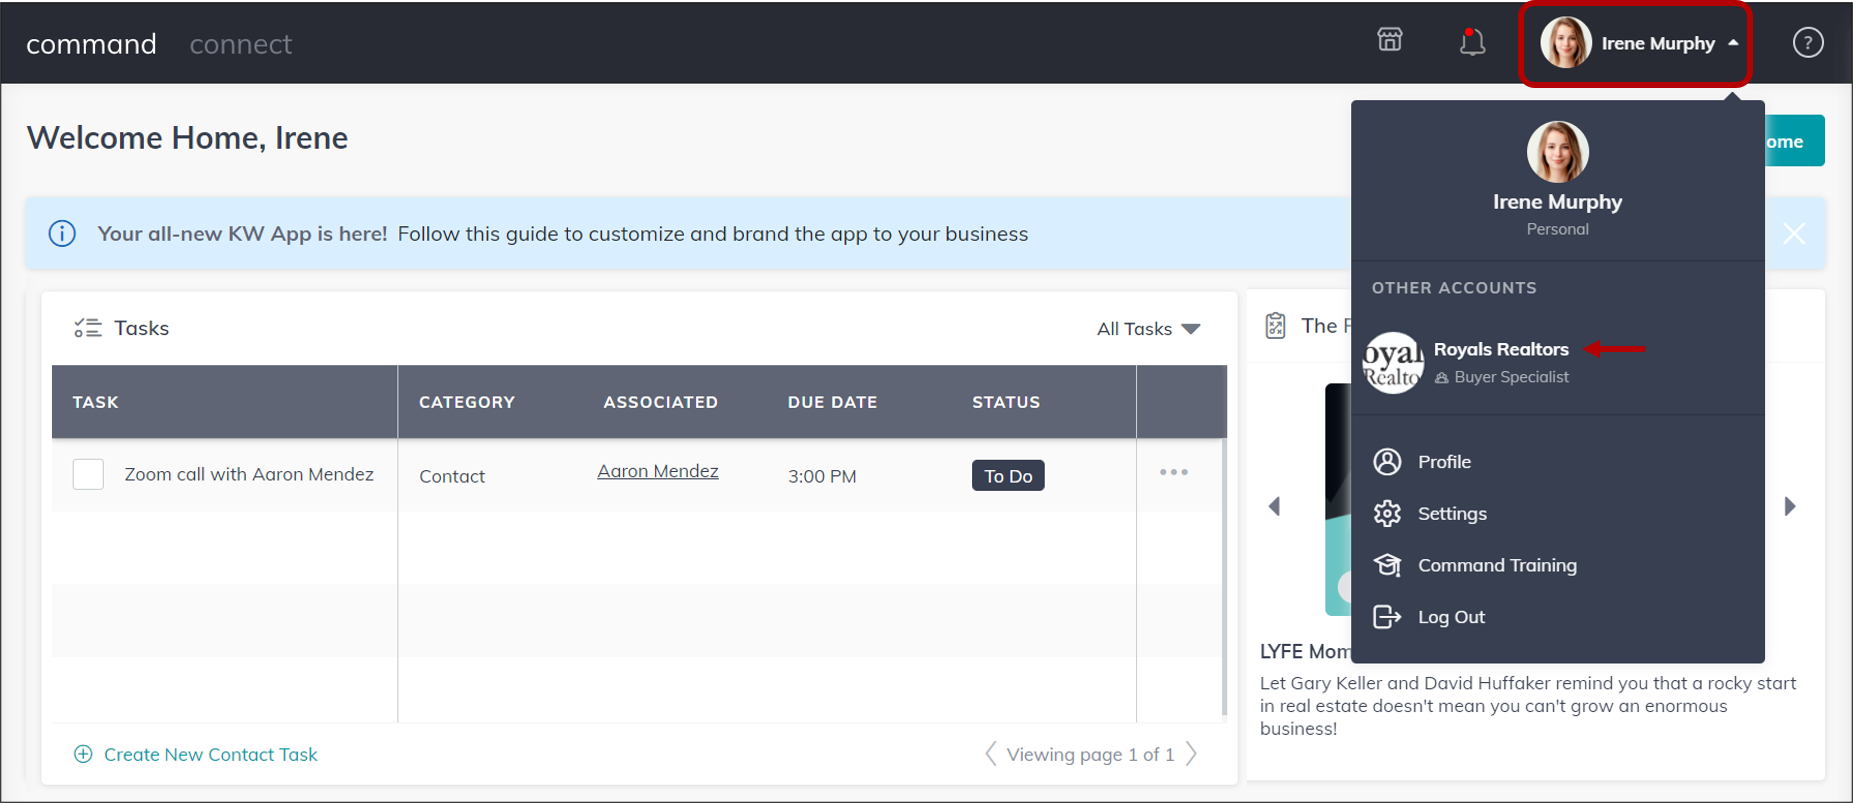Click the Profile person icon
This screenshot has width=1853, height=803.
coord(1387,461)
